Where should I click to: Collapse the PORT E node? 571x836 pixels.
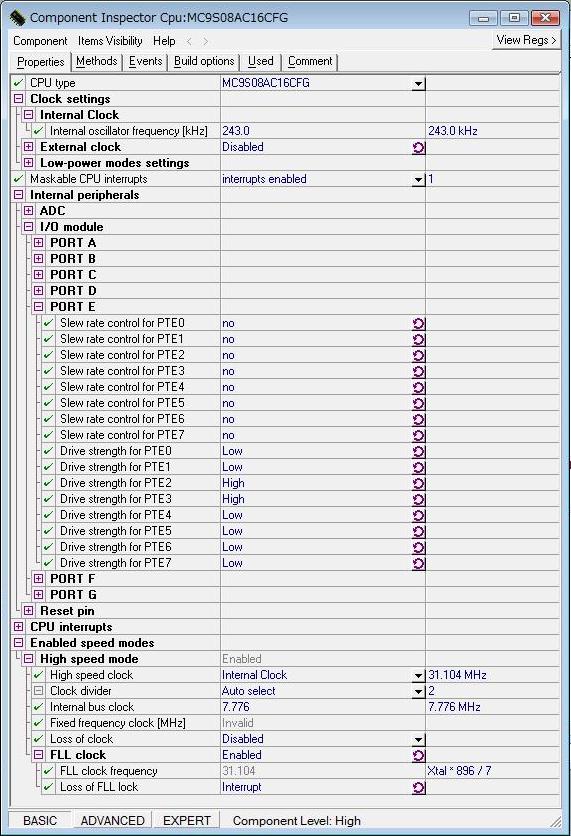point(38,307)
